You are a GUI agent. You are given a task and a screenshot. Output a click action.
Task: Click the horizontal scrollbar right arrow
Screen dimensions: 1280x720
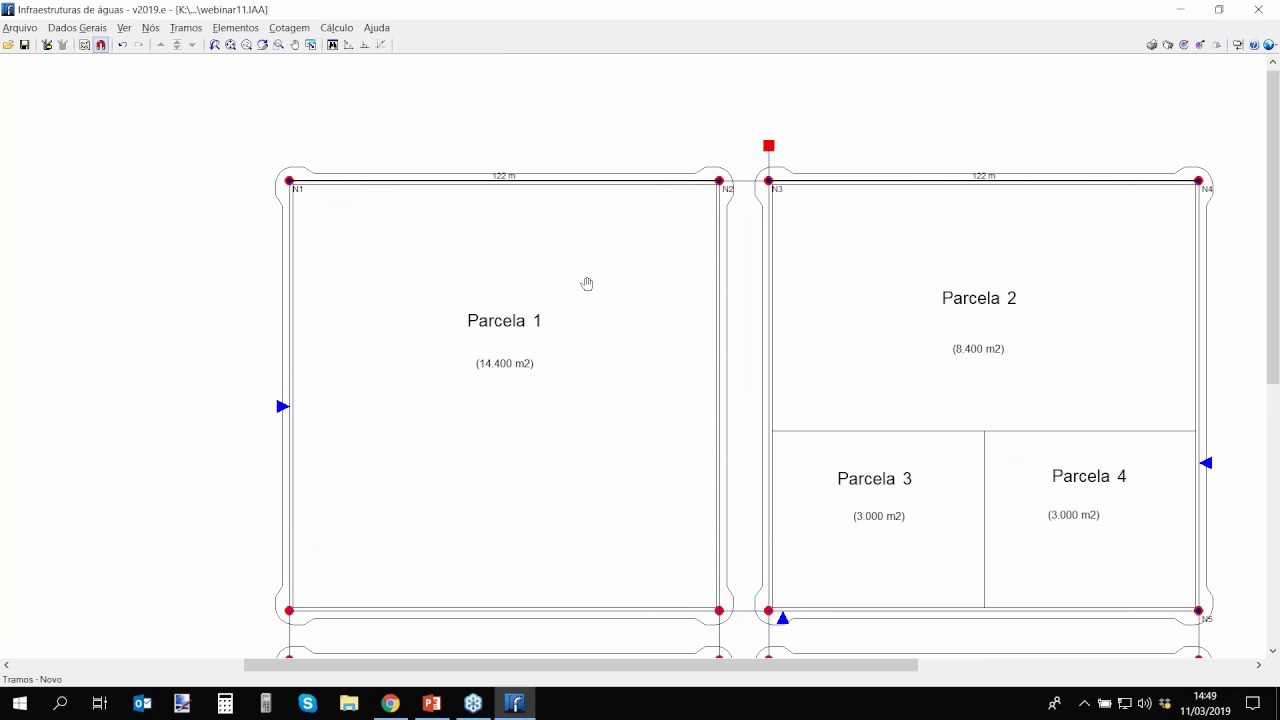pyautogui.click(x=1258, y=665)
